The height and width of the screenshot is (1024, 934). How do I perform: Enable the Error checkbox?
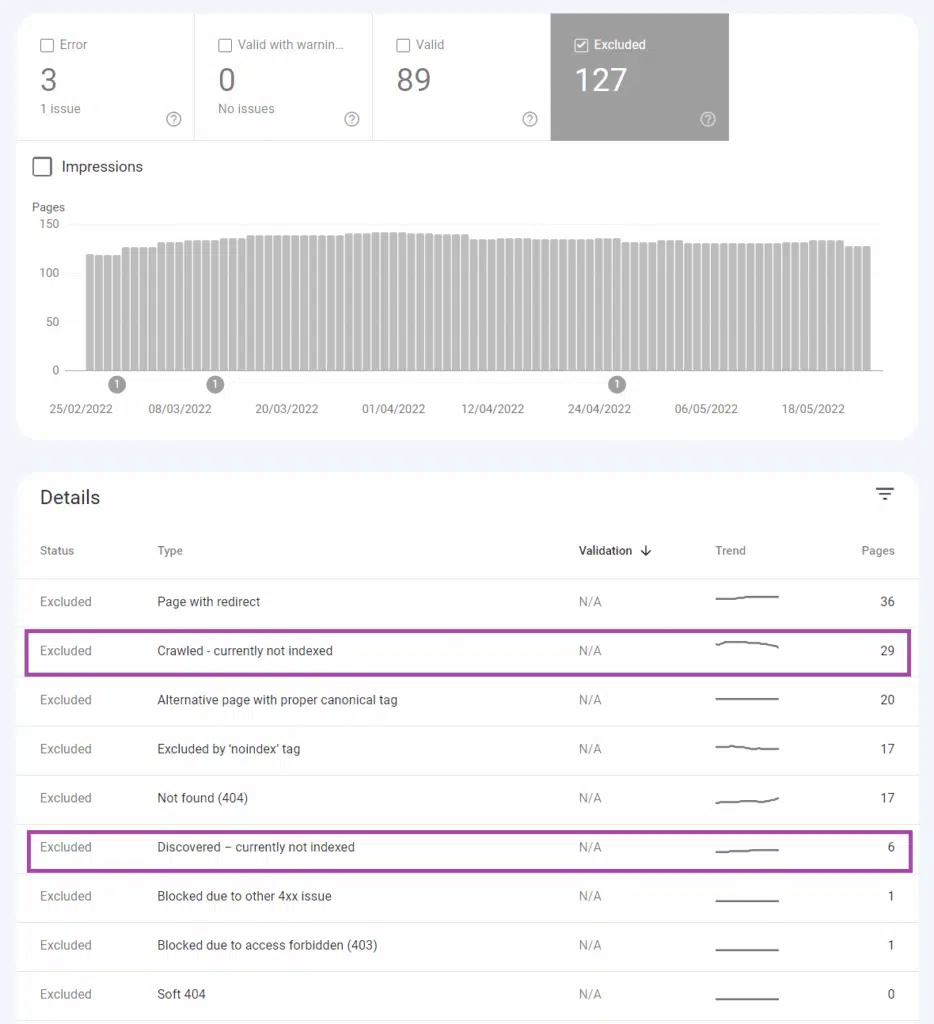pos(47,45)
